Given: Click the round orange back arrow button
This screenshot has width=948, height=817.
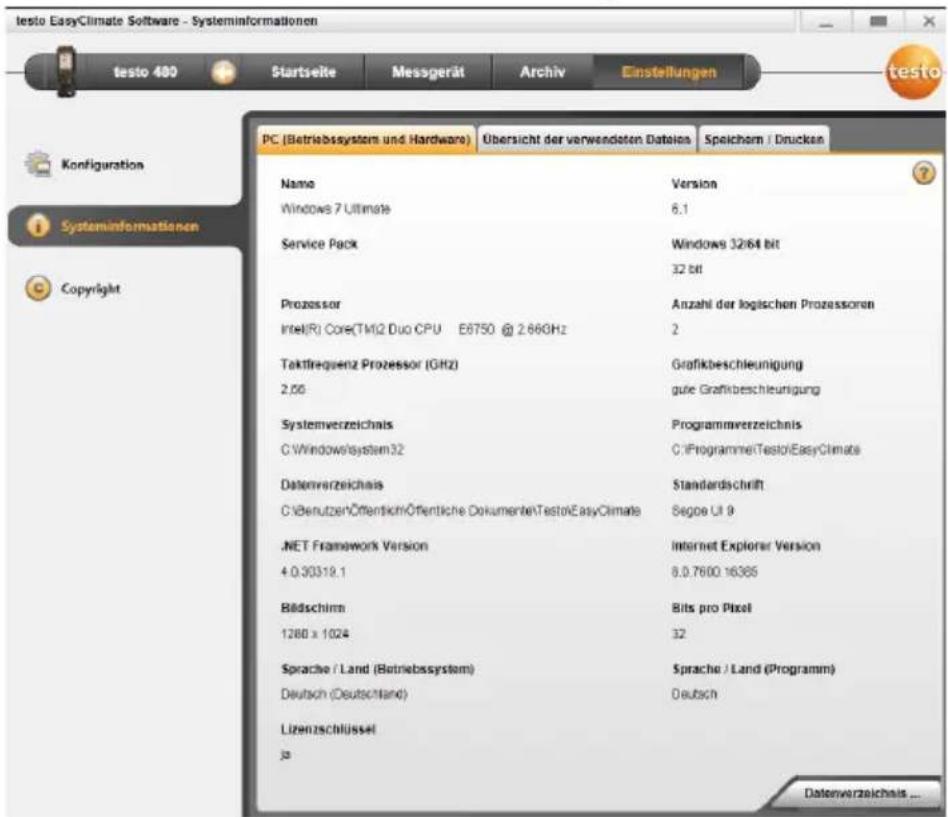Looking at the screenshot, I should coord(224,73).
